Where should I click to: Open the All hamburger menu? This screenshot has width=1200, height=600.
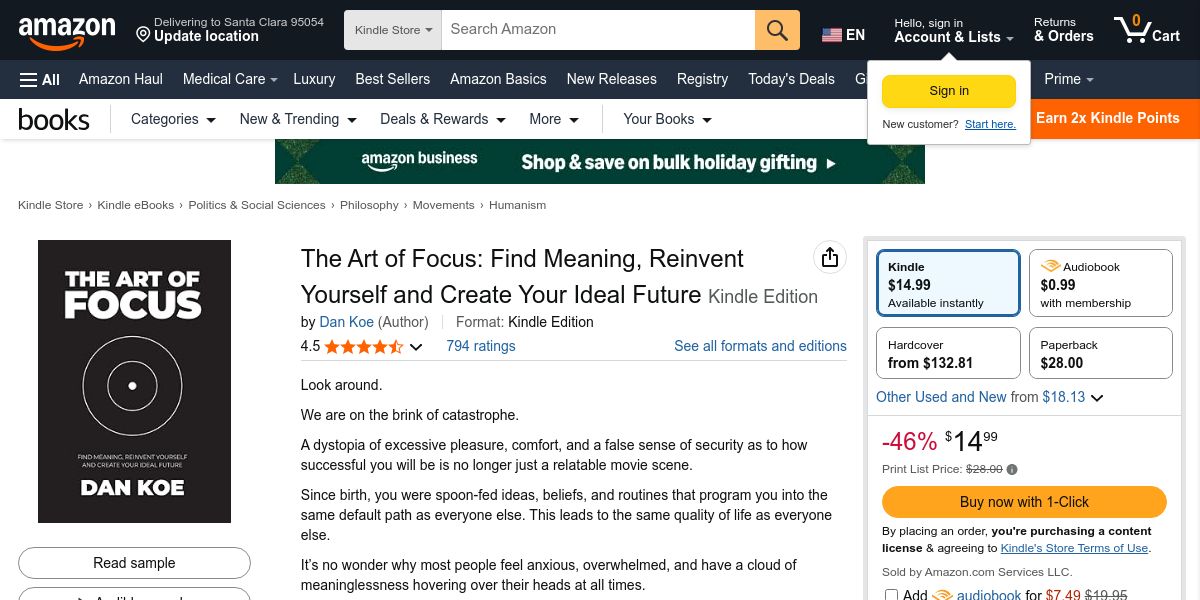click(40, 79)
